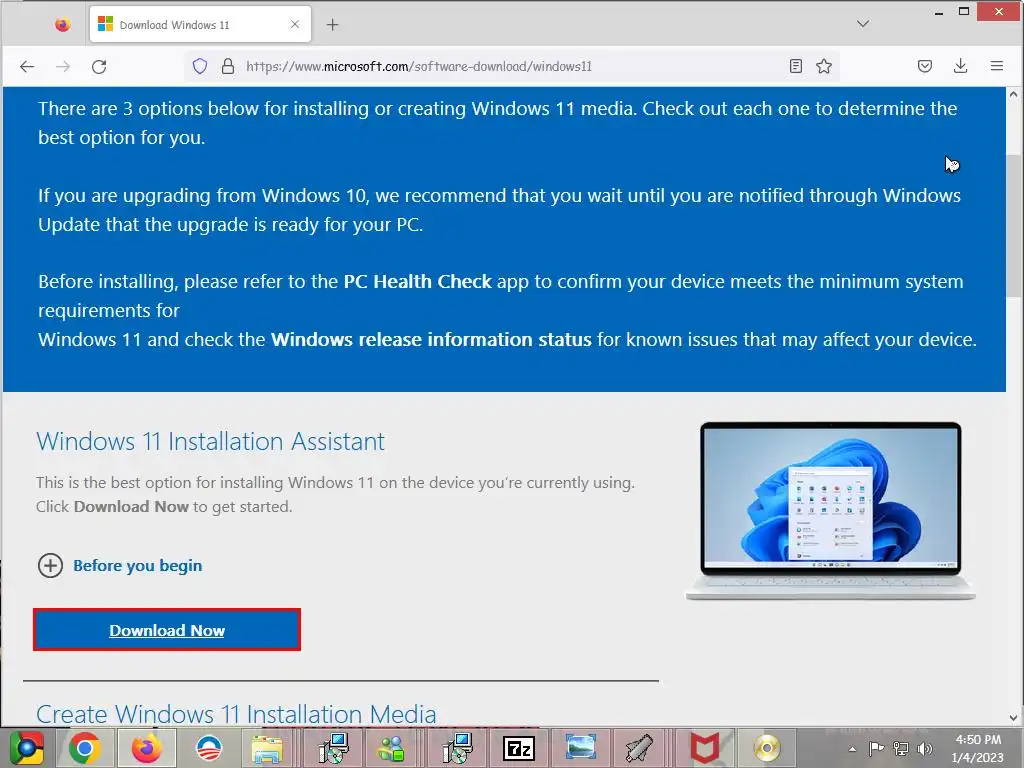Image resolution: width=1024 pixels, height=768 pixels.
Task: Click the address bar URL
Action: click(x=419, y=66)
